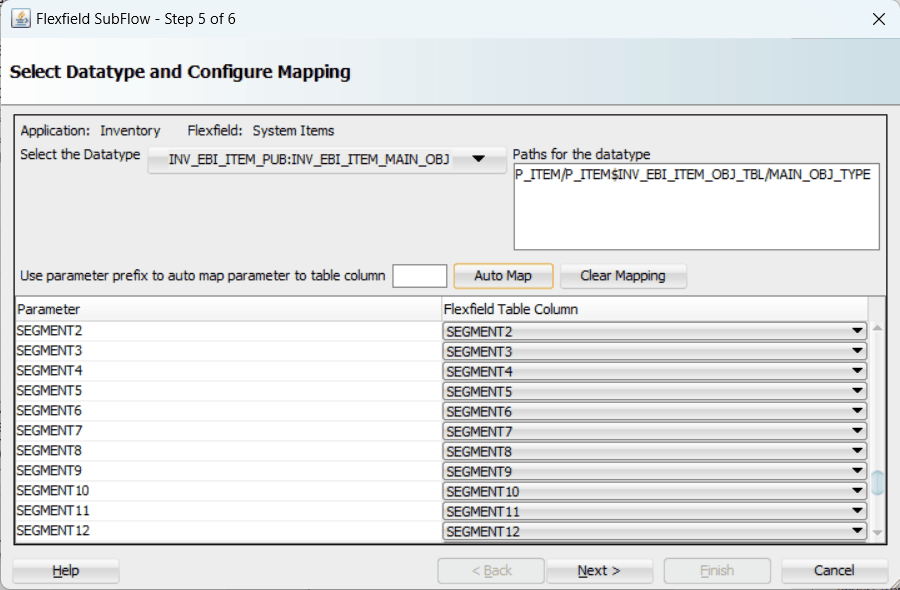Click the parameter prefix input field
The width and height of the screenshot is (900, 590).
coord(419,276)
